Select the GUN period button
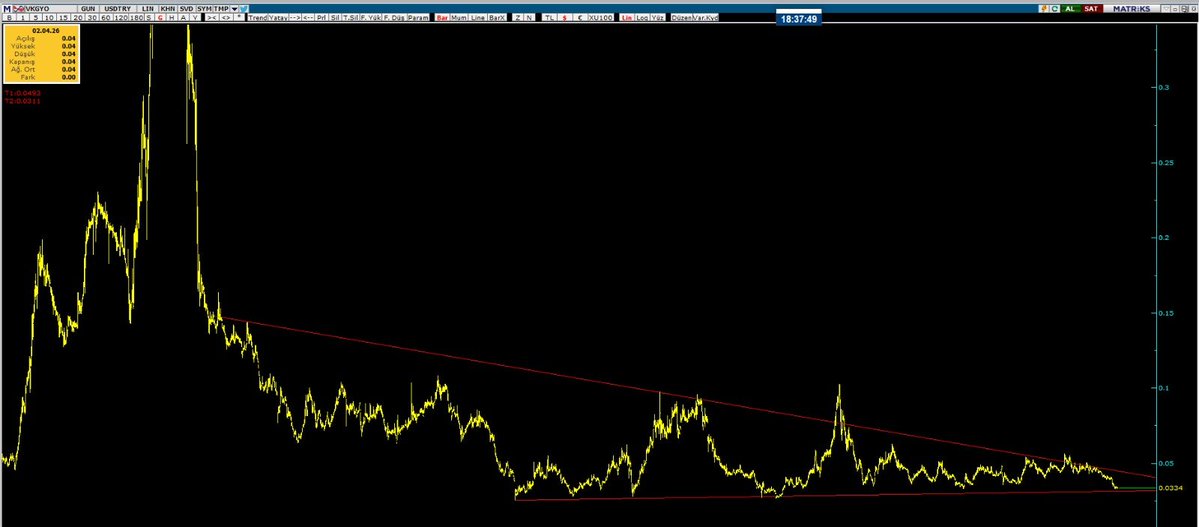The width and height of the screenshot is (1199, 527). pos(88,8)
